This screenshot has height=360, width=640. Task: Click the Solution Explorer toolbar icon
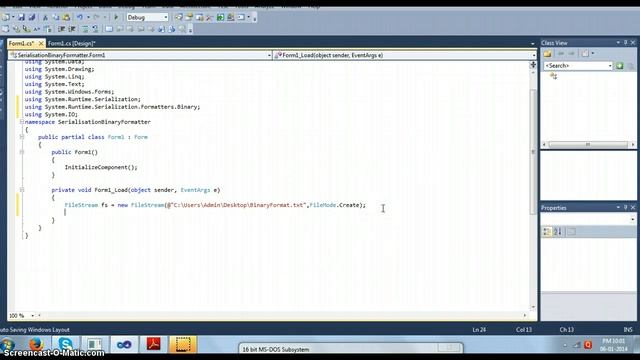click(179, 17)
